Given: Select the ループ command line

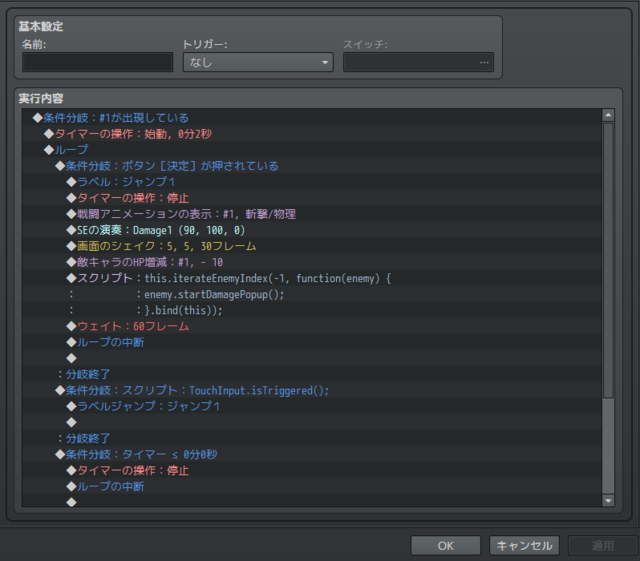Looking at the screenshot, I should [312, 150].
